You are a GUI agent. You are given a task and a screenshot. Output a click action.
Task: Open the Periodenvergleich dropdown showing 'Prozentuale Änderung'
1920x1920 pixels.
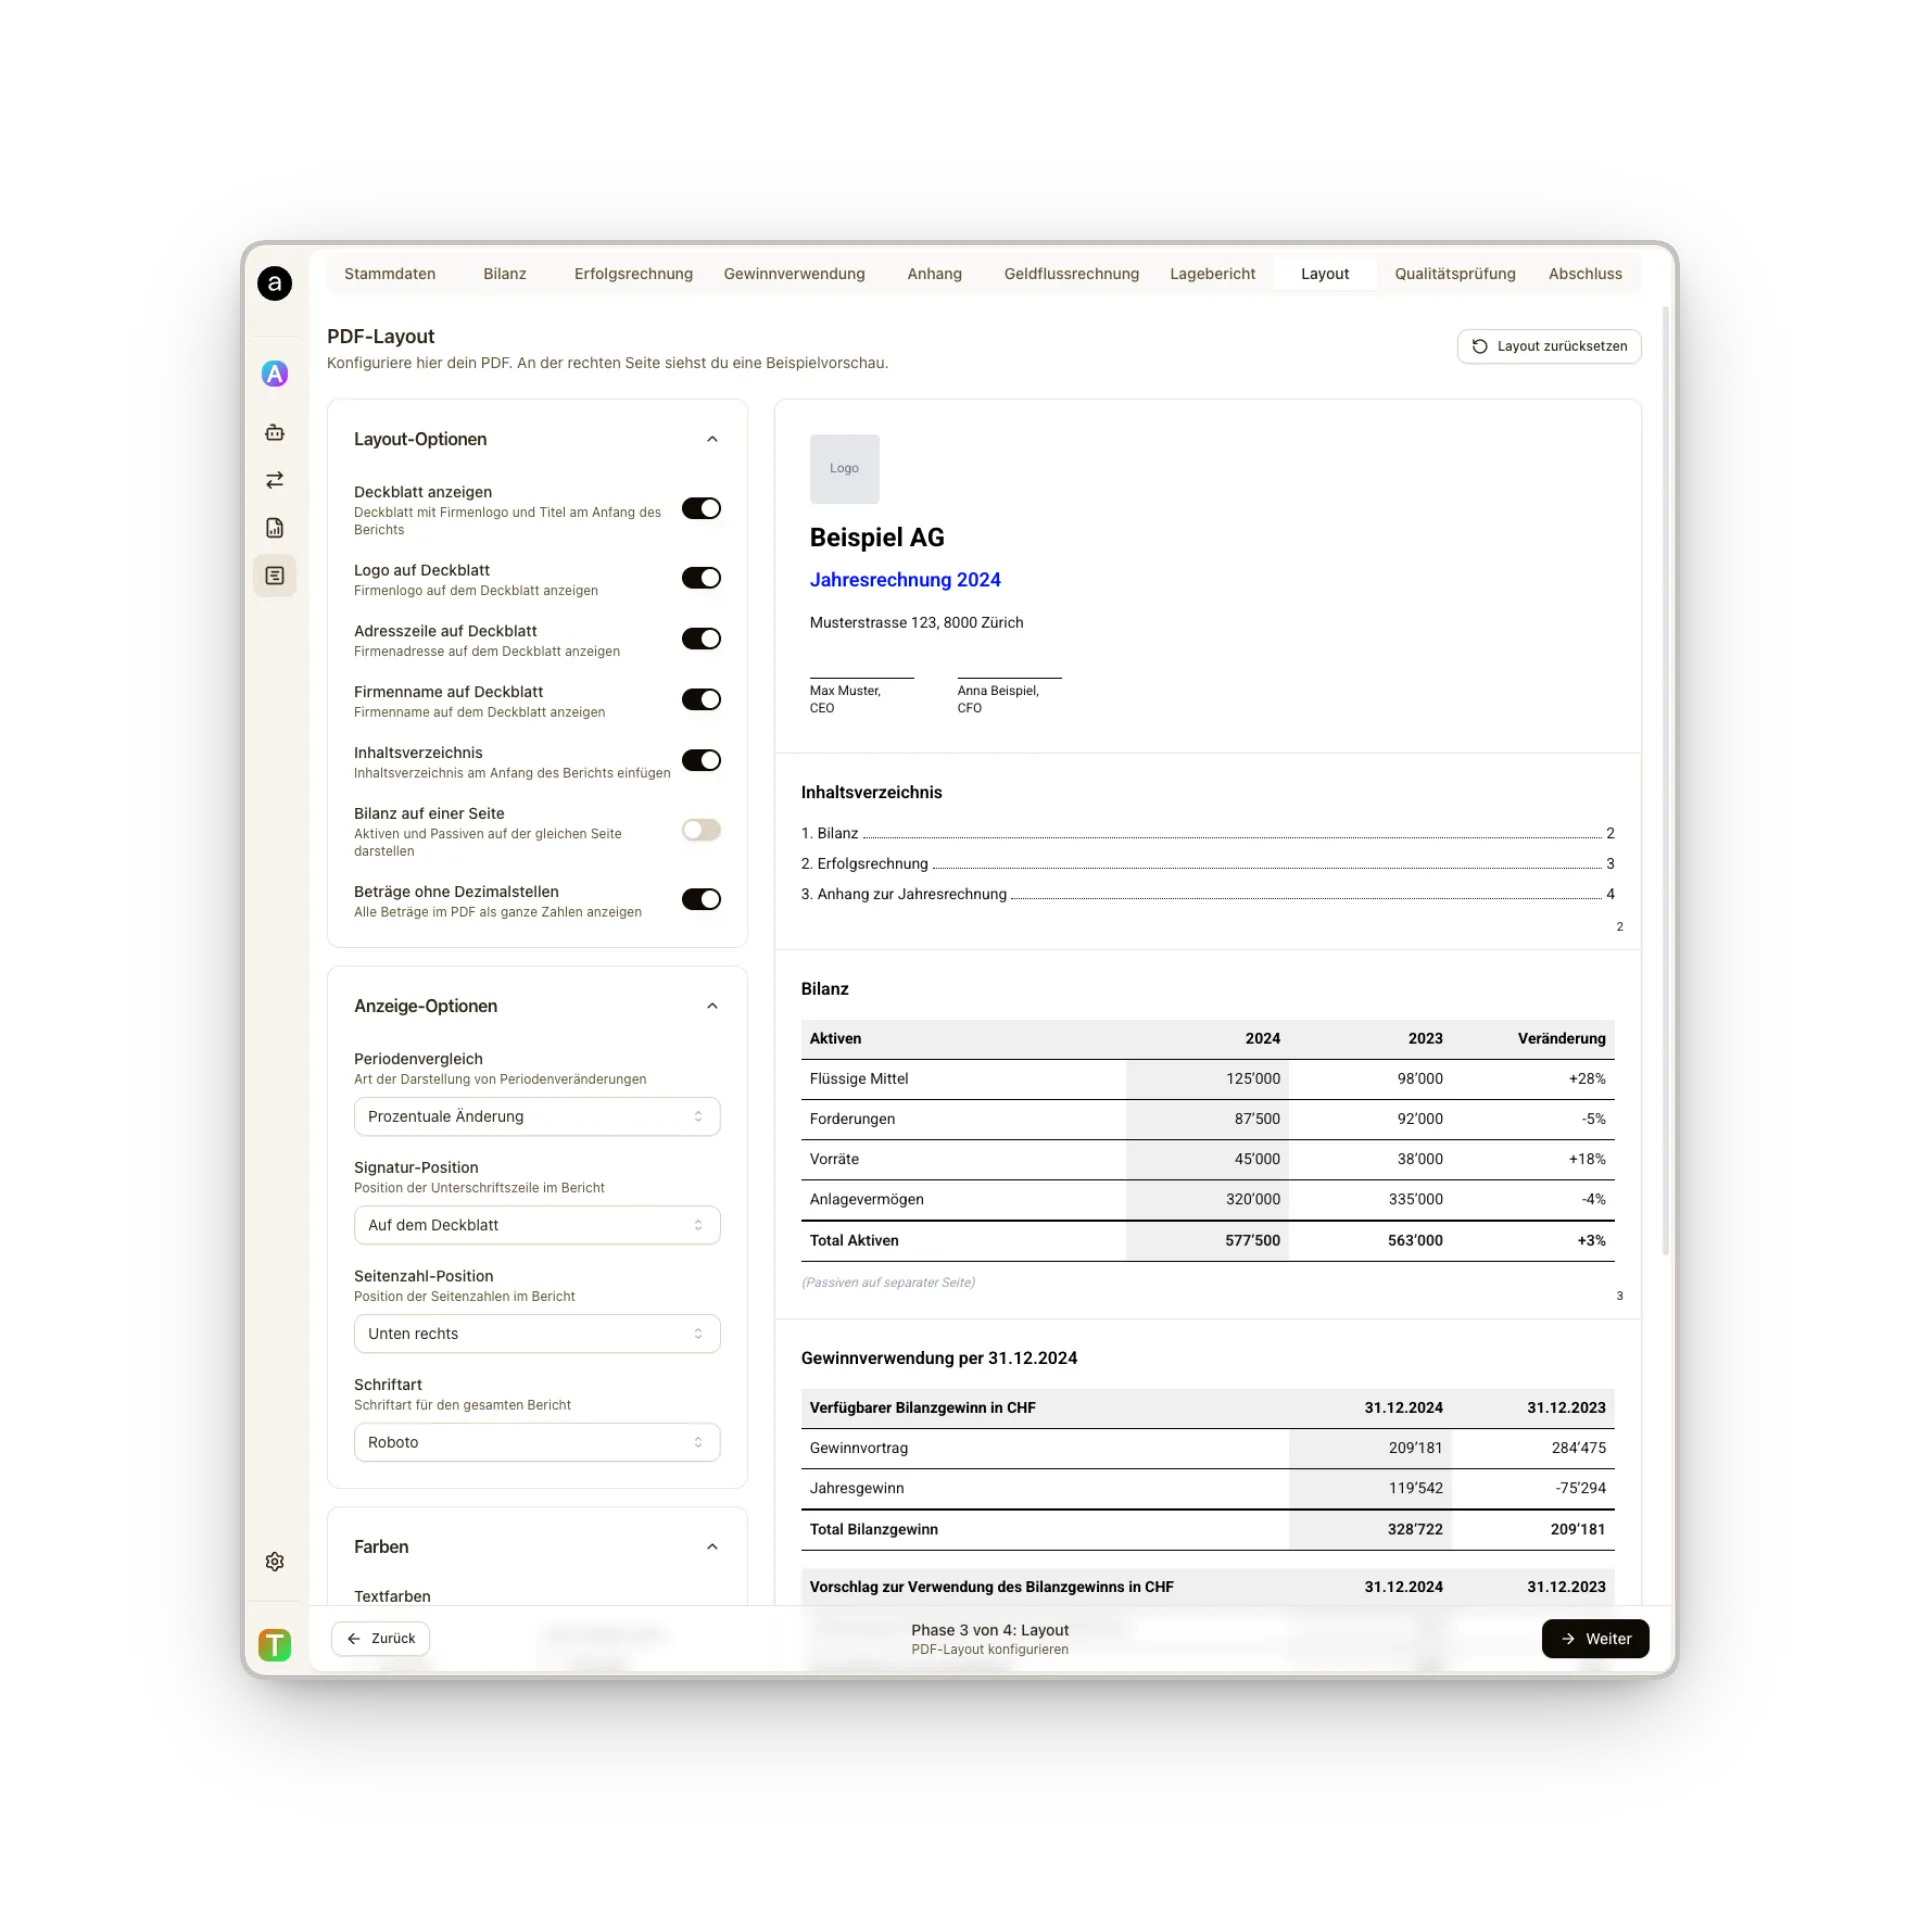click(x=537, y=1116)
